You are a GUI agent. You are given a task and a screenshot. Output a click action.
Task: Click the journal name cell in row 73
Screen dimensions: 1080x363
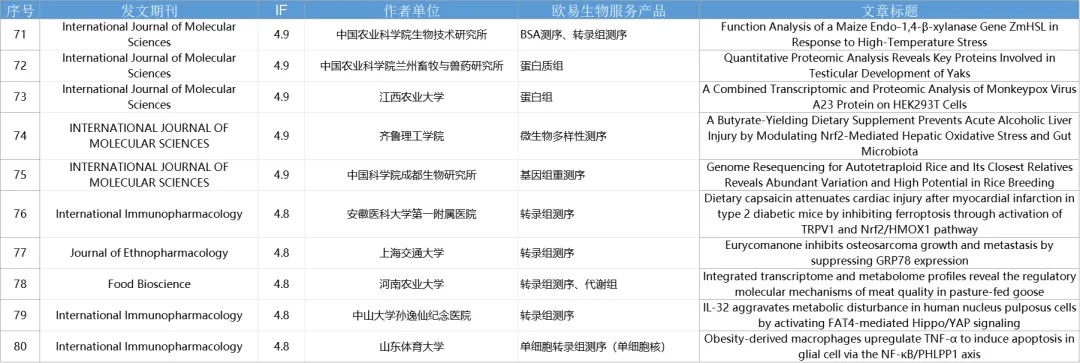click(149, 97)
